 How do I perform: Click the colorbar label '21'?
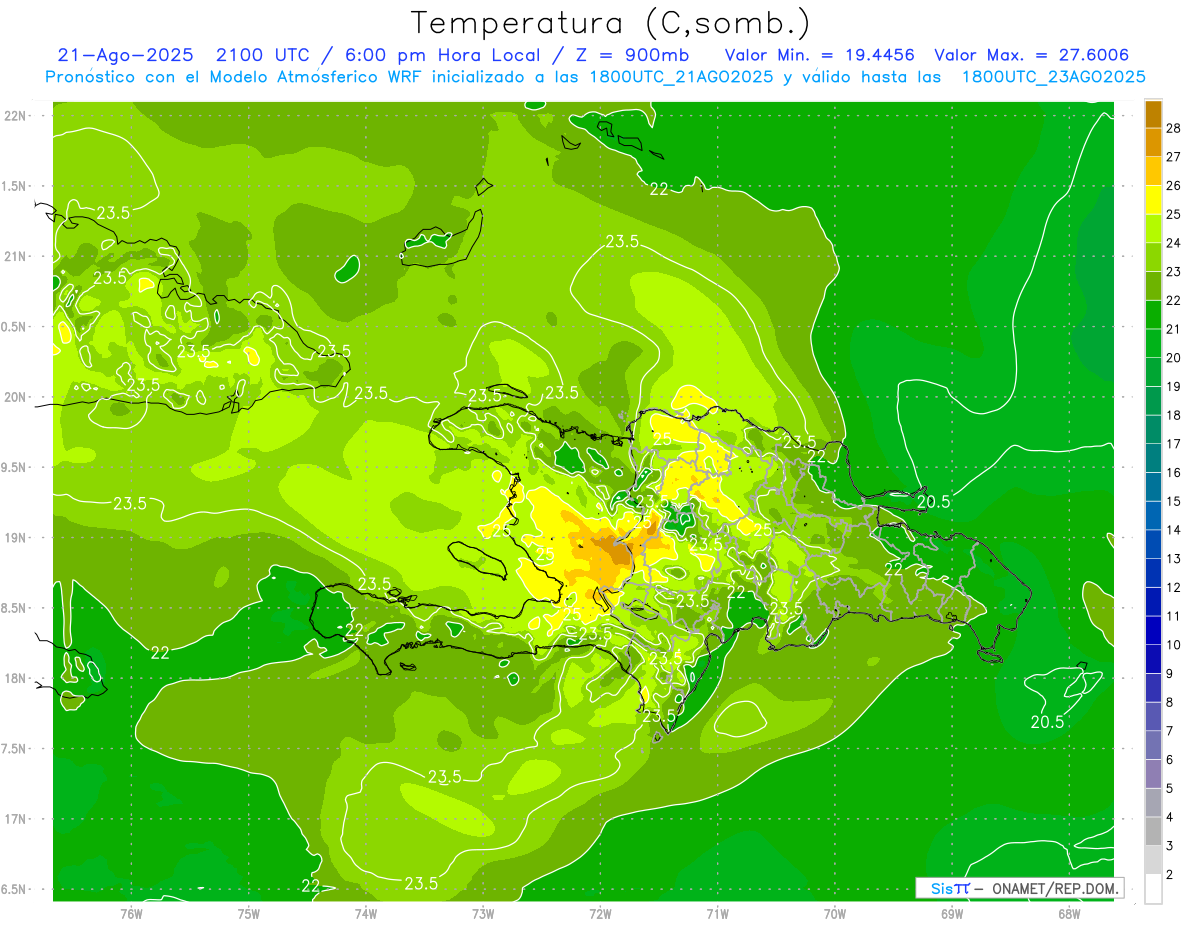[x=1174, y=329]
